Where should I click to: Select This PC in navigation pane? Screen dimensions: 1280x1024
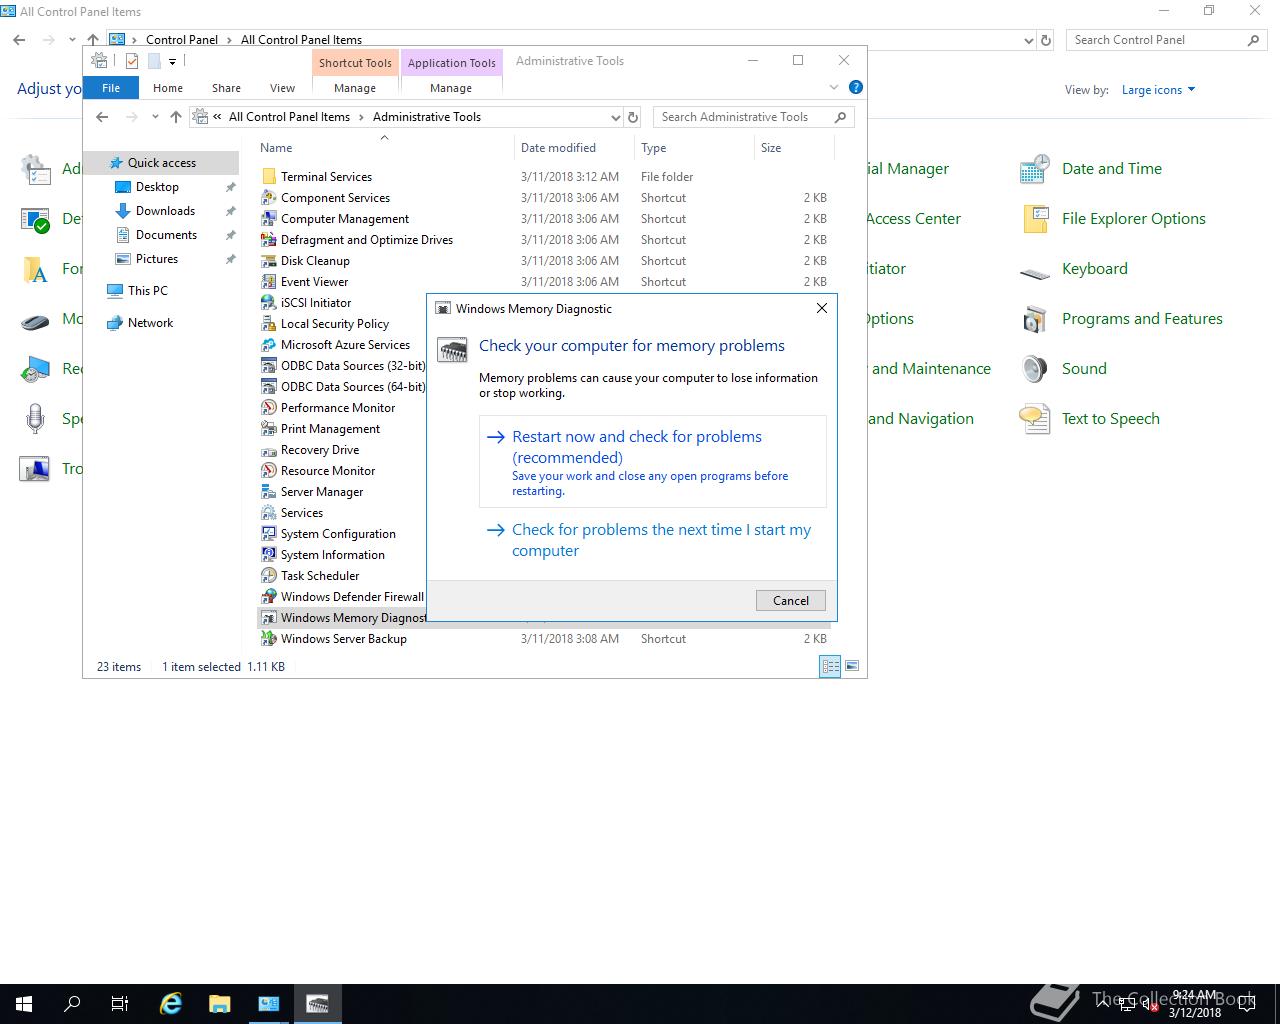[x=148, y=291]
